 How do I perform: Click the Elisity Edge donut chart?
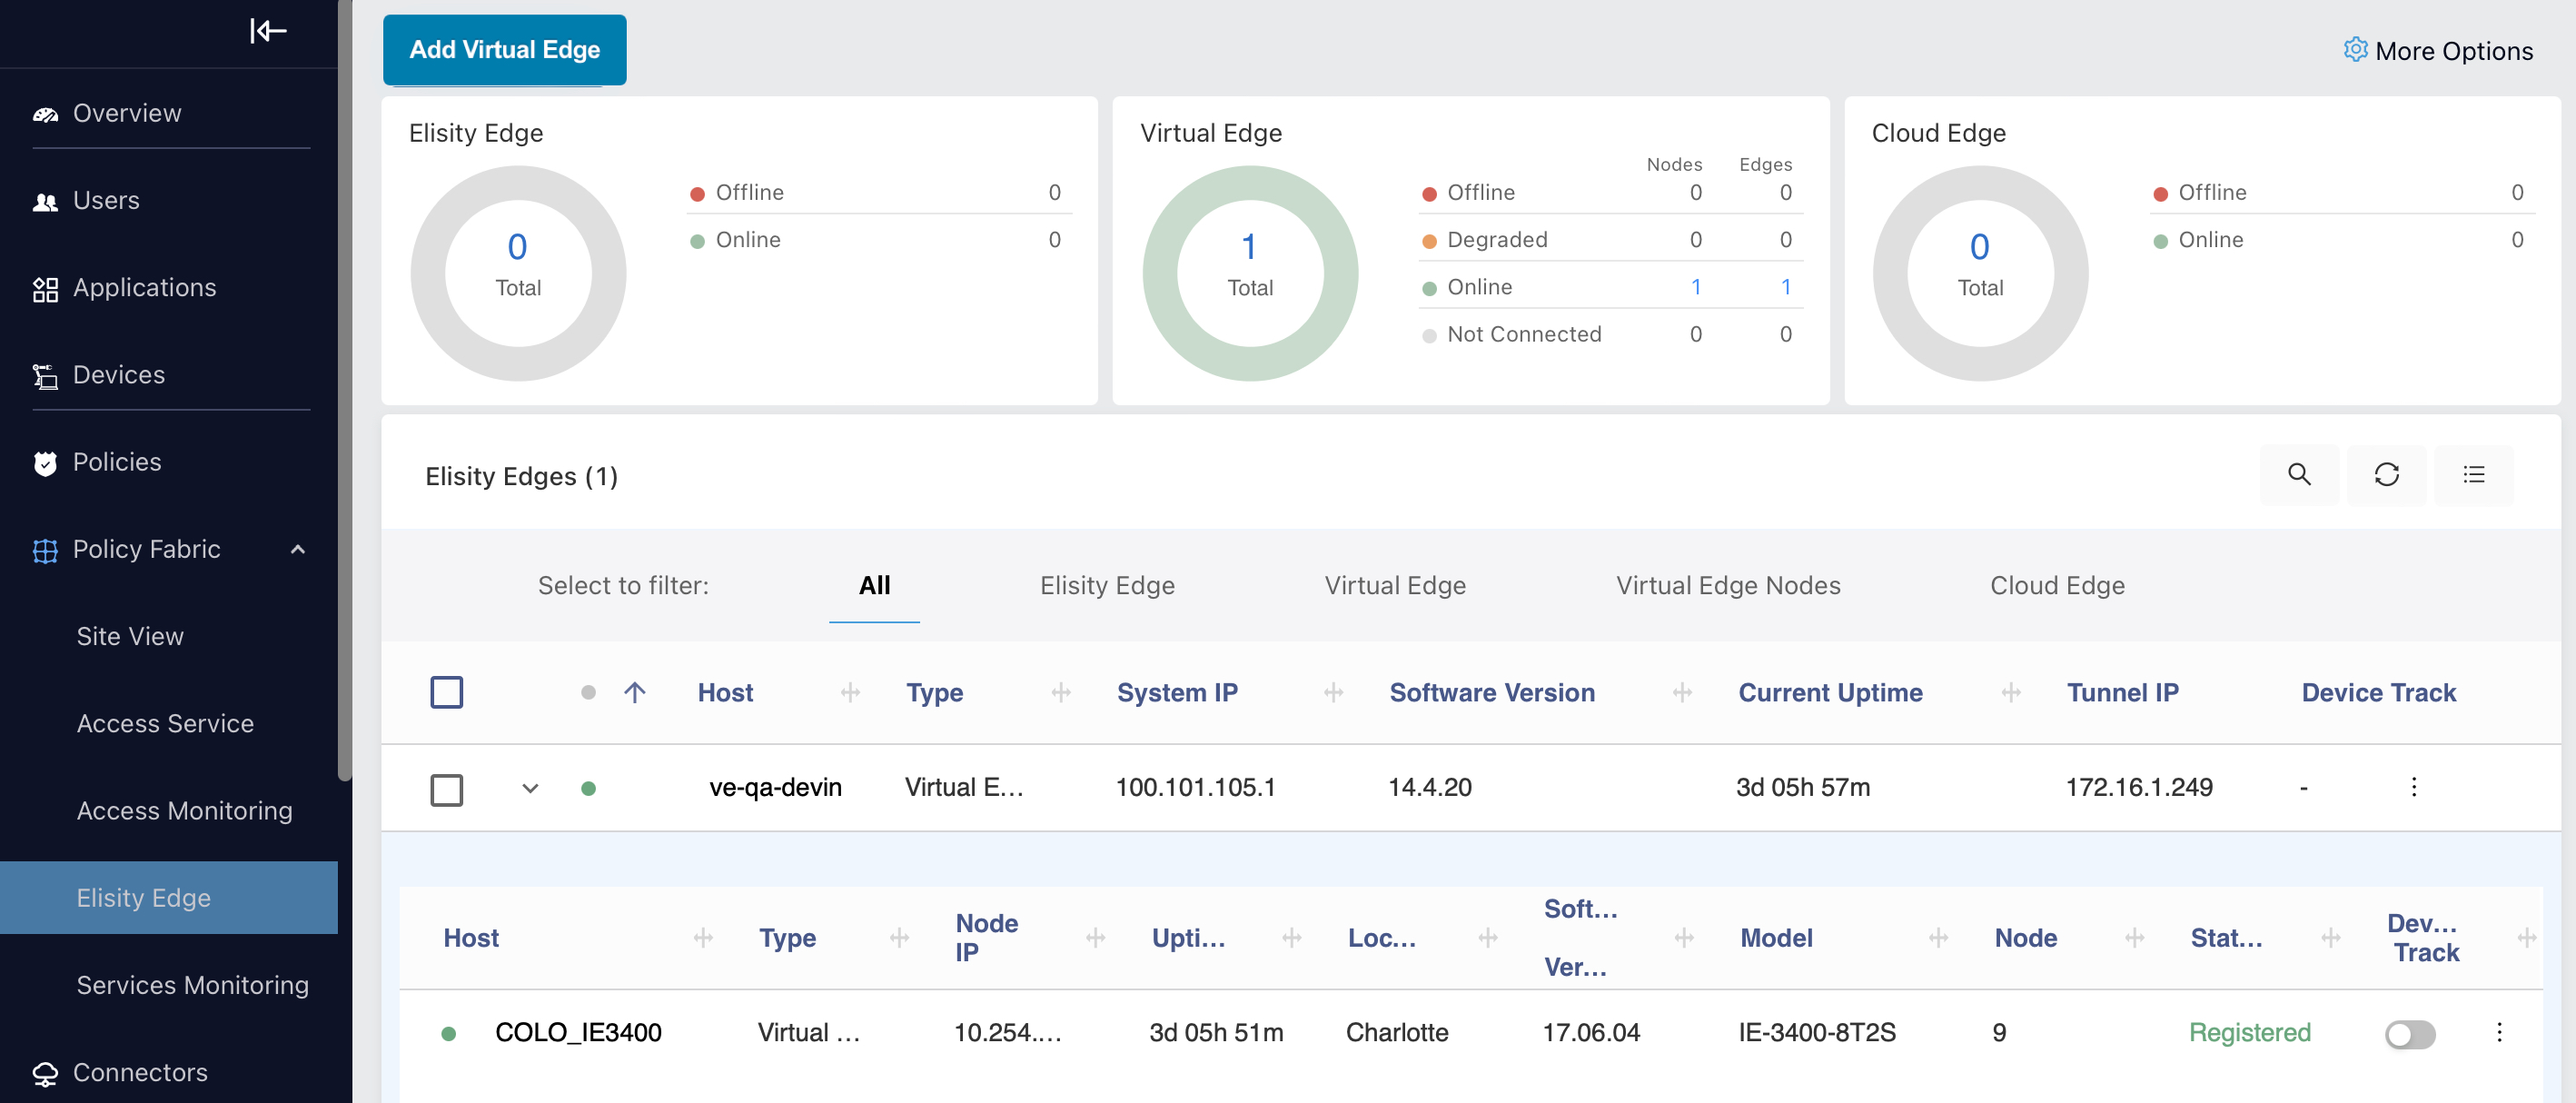518,273
